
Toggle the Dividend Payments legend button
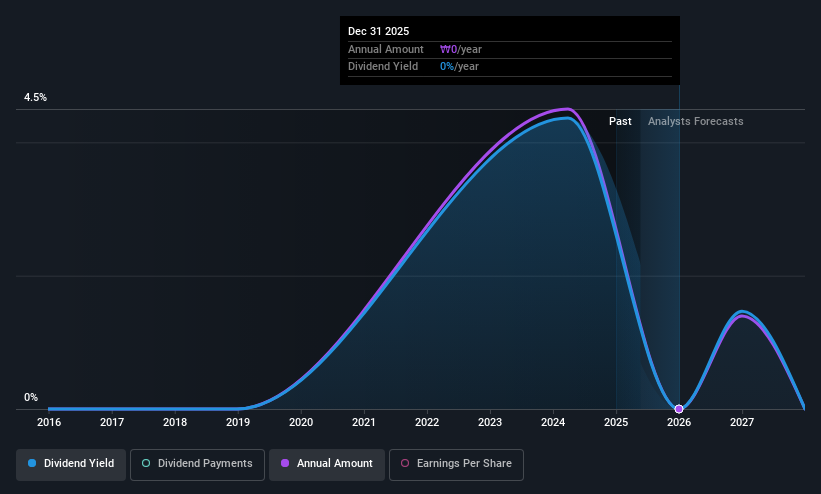pyautogui.click(x=197, y=465)
